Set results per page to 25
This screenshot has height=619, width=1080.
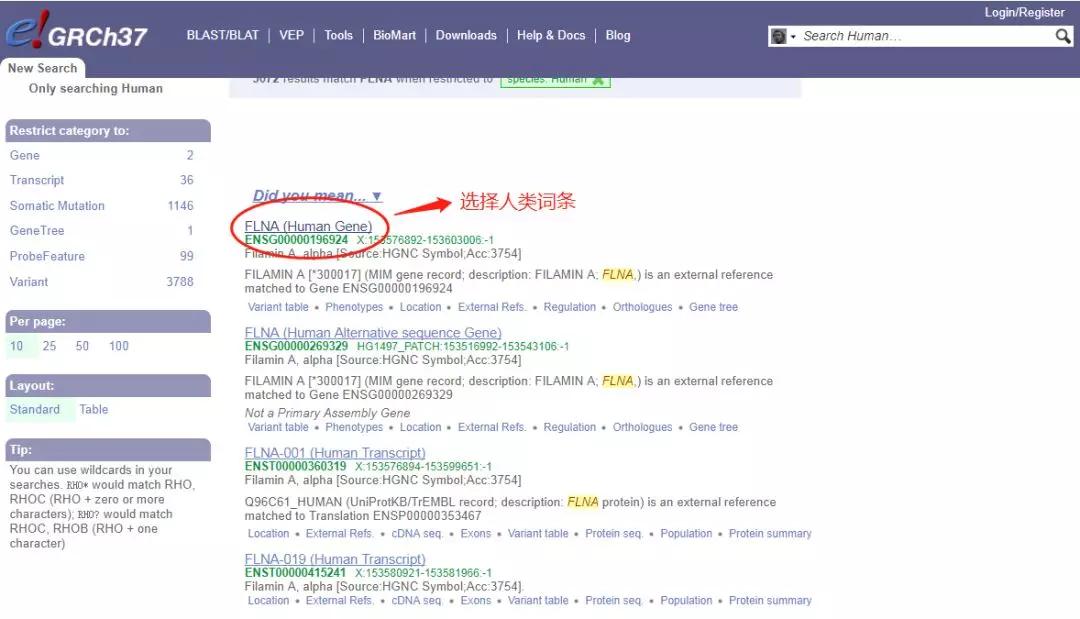tap(49, 346)
